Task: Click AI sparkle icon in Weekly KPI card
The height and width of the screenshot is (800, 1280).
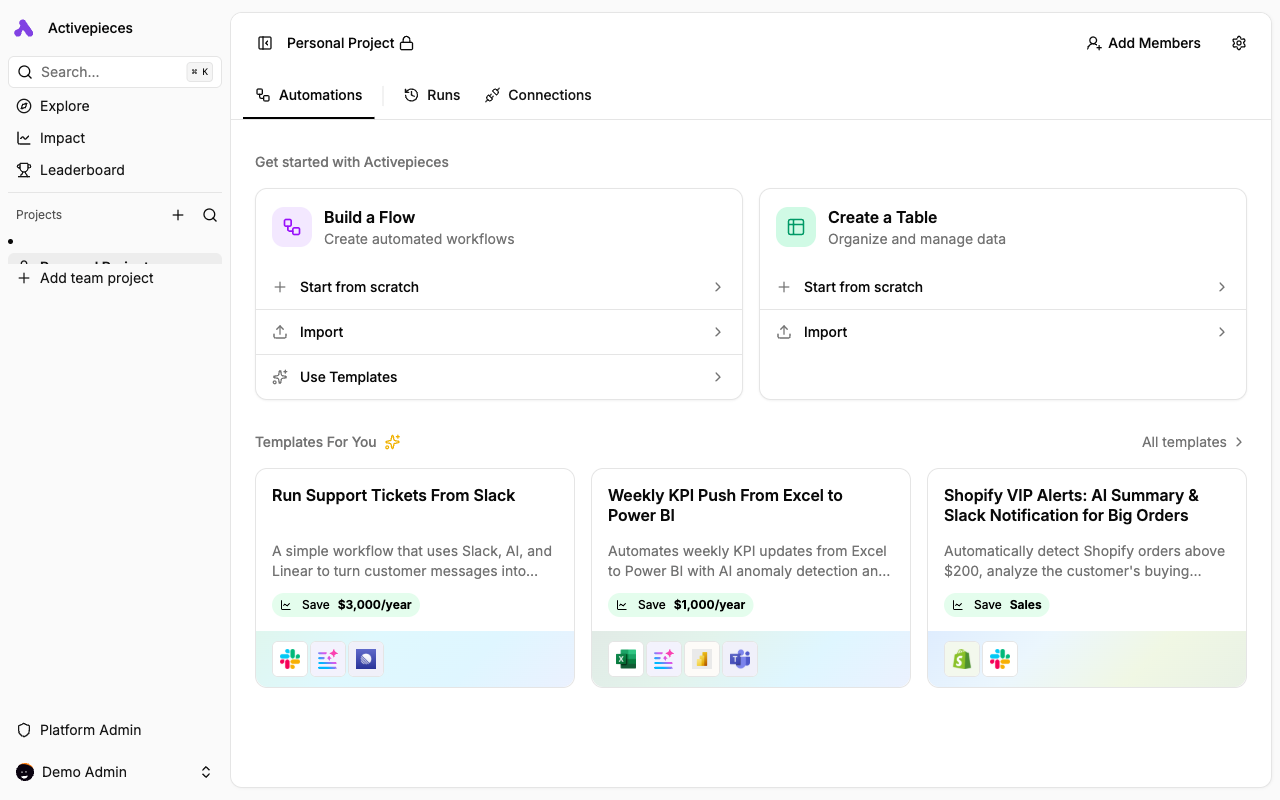Action: [664, 659]
